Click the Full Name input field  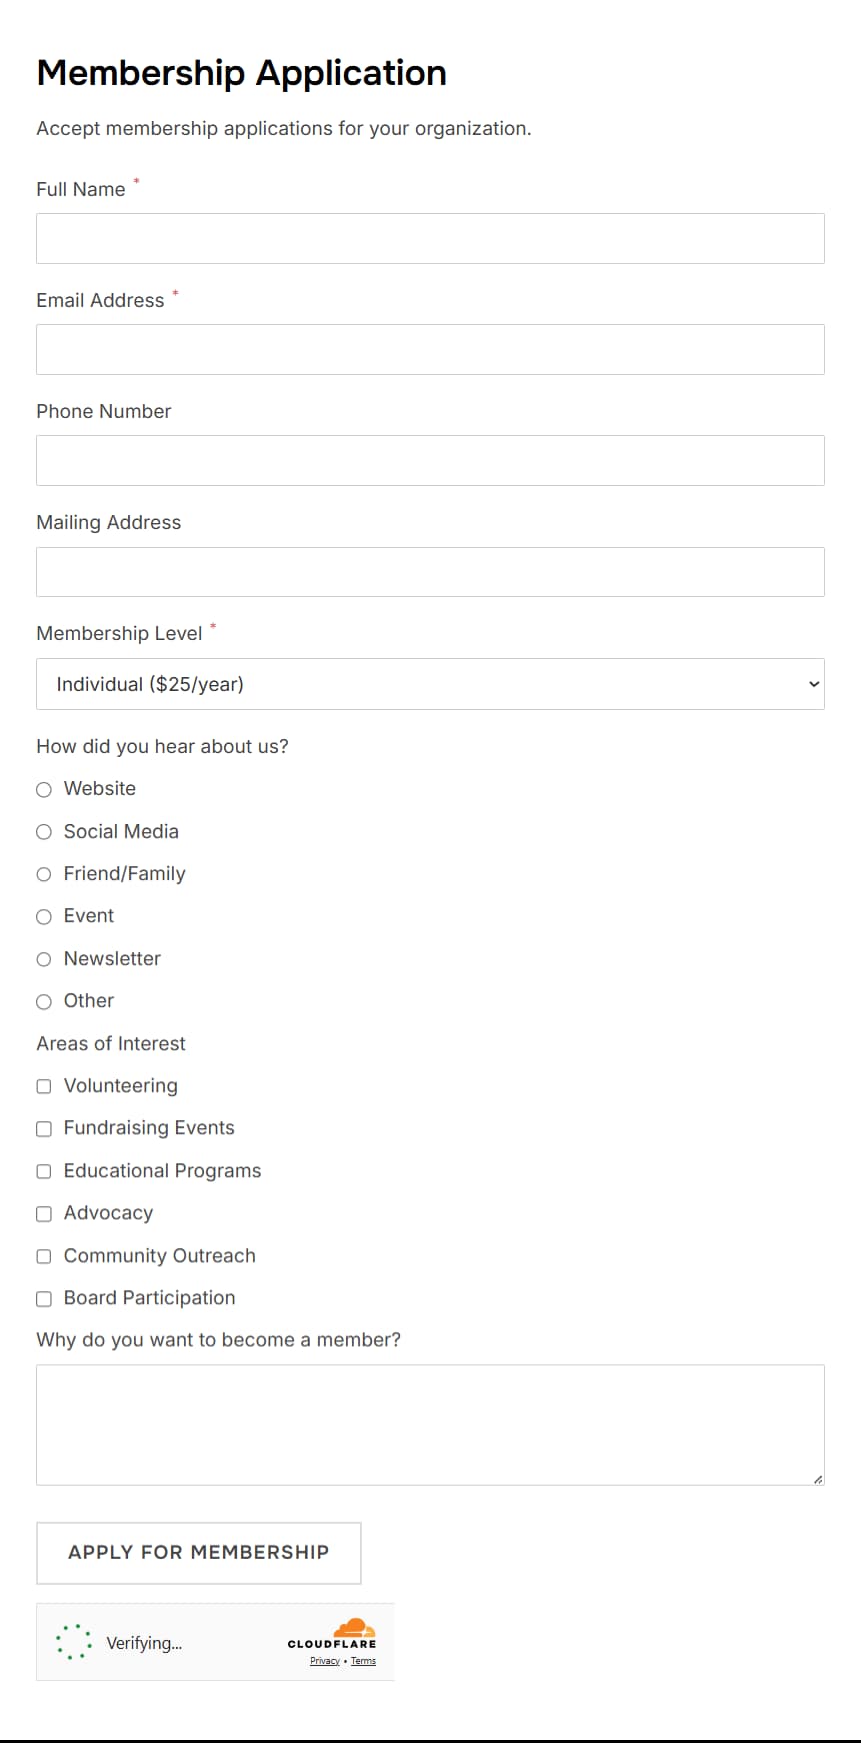tap(430, 238)
